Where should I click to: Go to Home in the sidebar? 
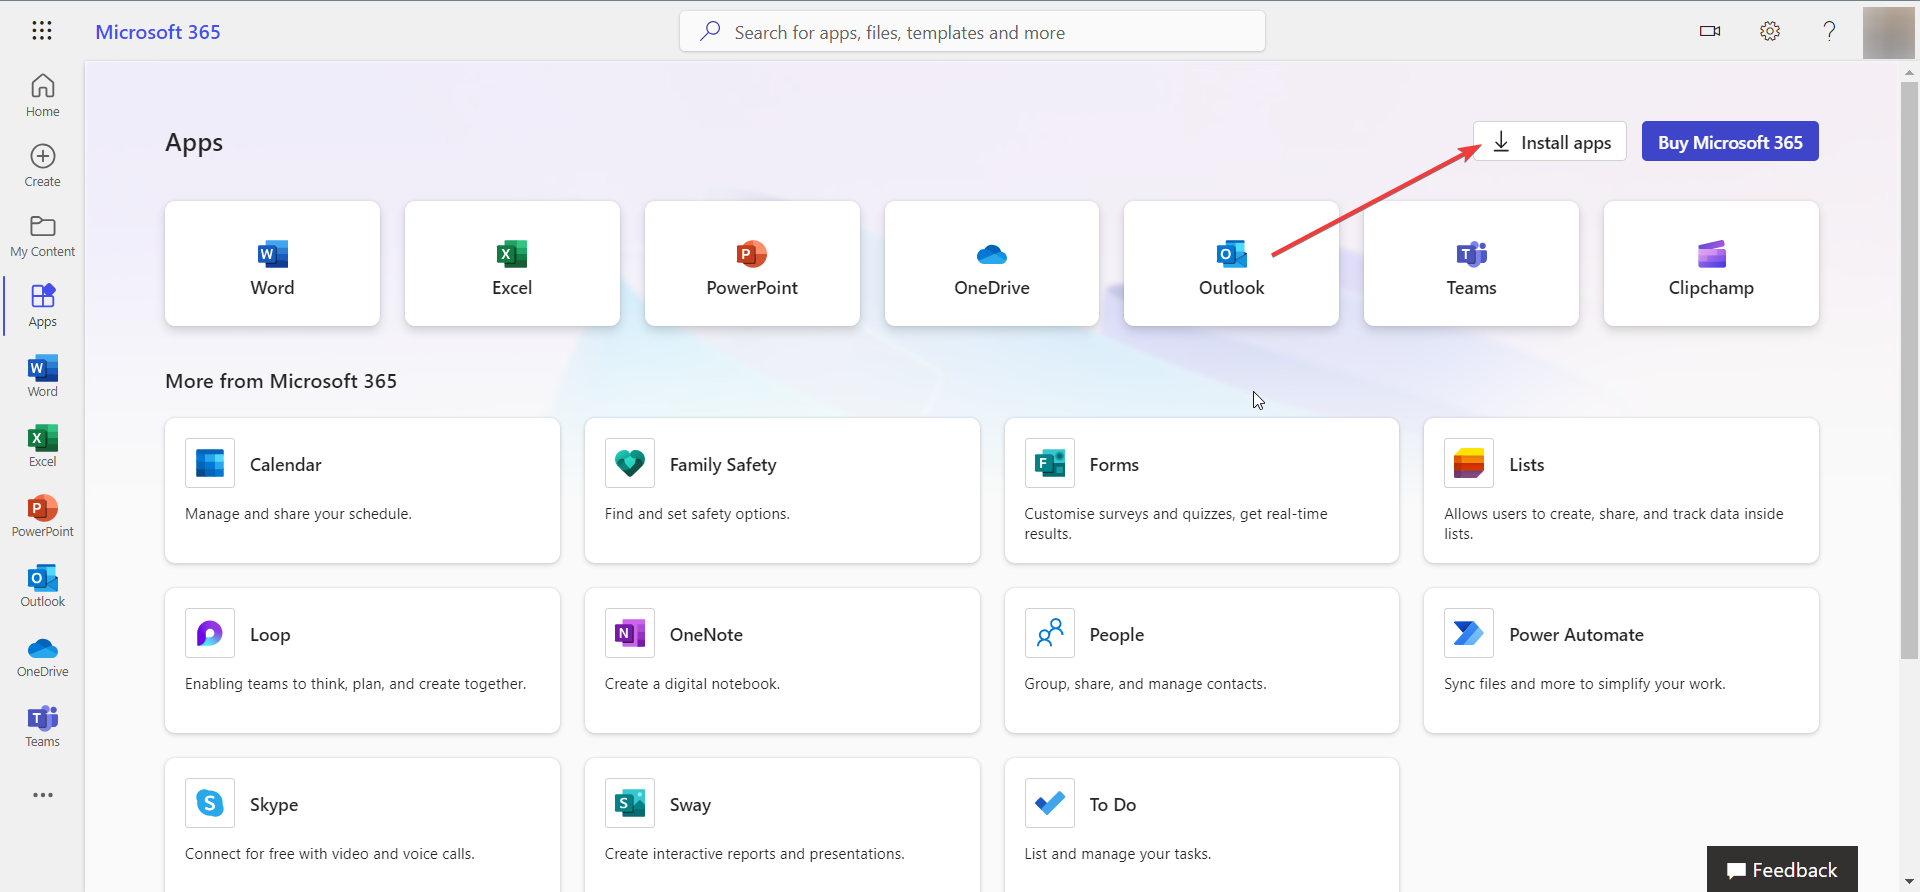tap(43, 96)
